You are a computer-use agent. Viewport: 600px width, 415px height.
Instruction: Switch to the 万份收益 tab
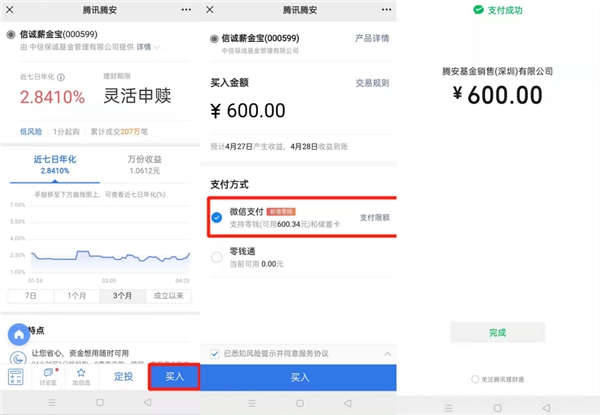pos(144,164)
